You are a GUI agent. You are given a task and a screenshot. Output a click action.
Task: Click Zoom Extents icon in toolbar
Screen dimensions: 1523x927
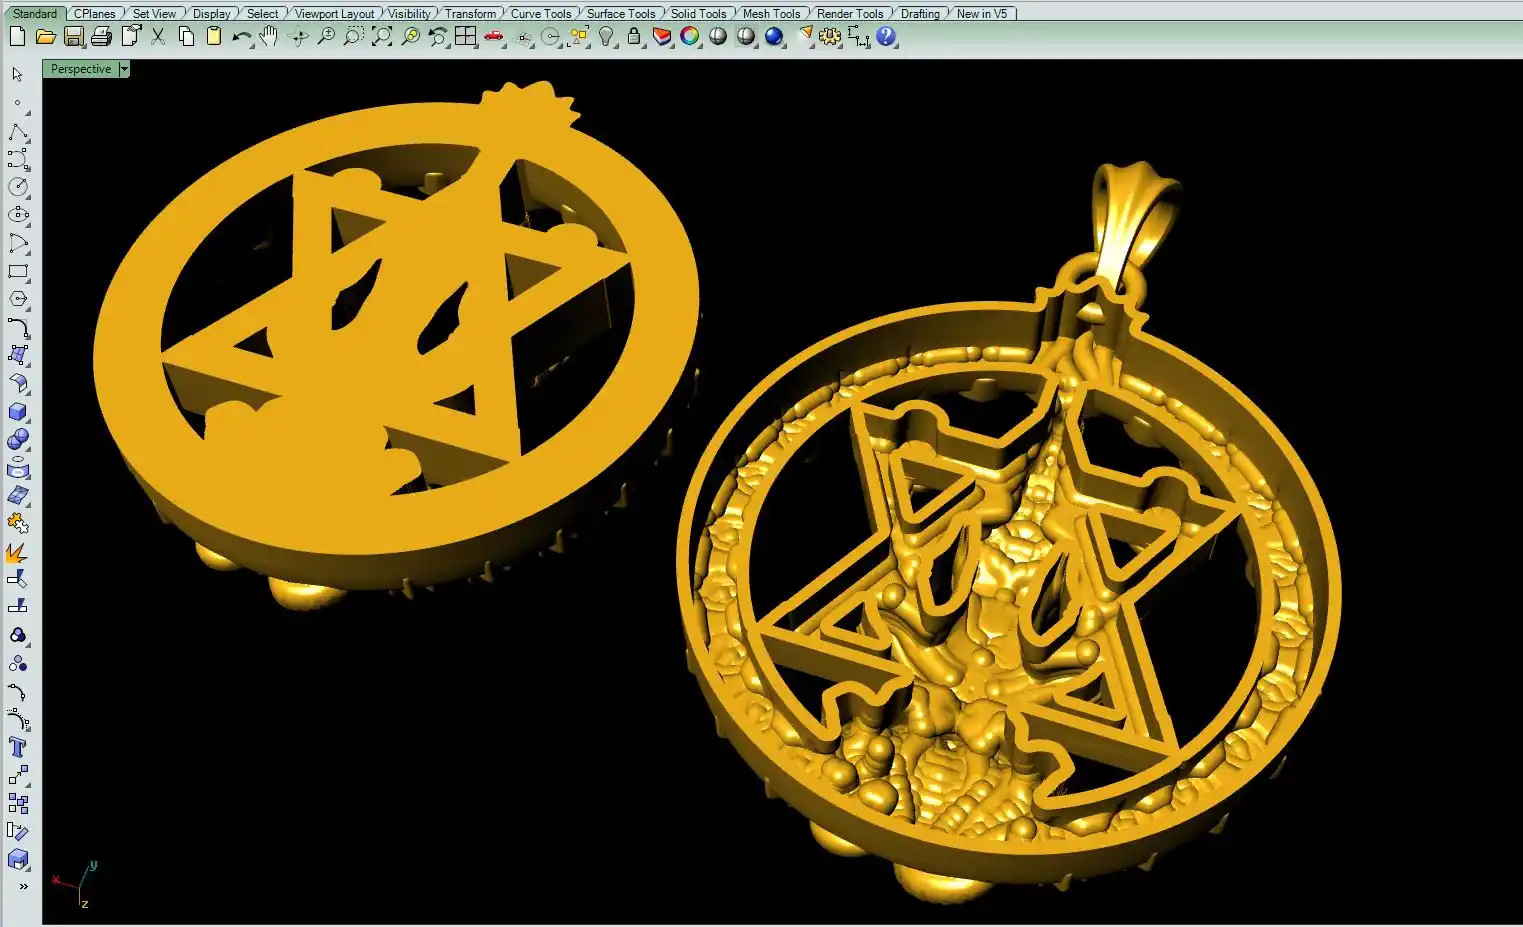click(x=382, y=37)
